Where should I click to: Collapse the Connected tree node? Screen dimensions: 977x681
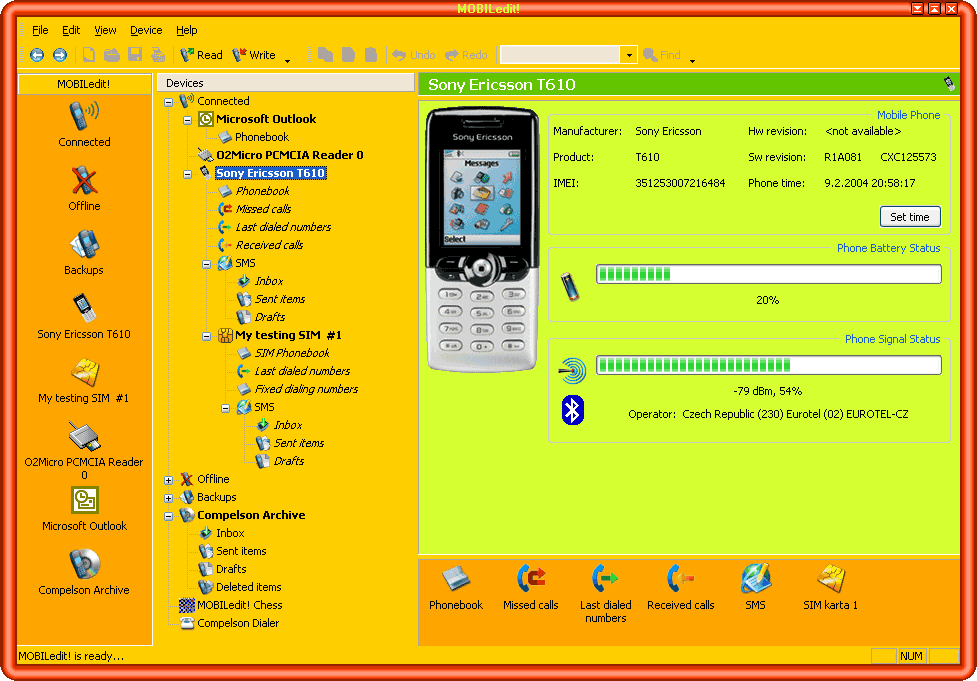click(x=168, y=102)
